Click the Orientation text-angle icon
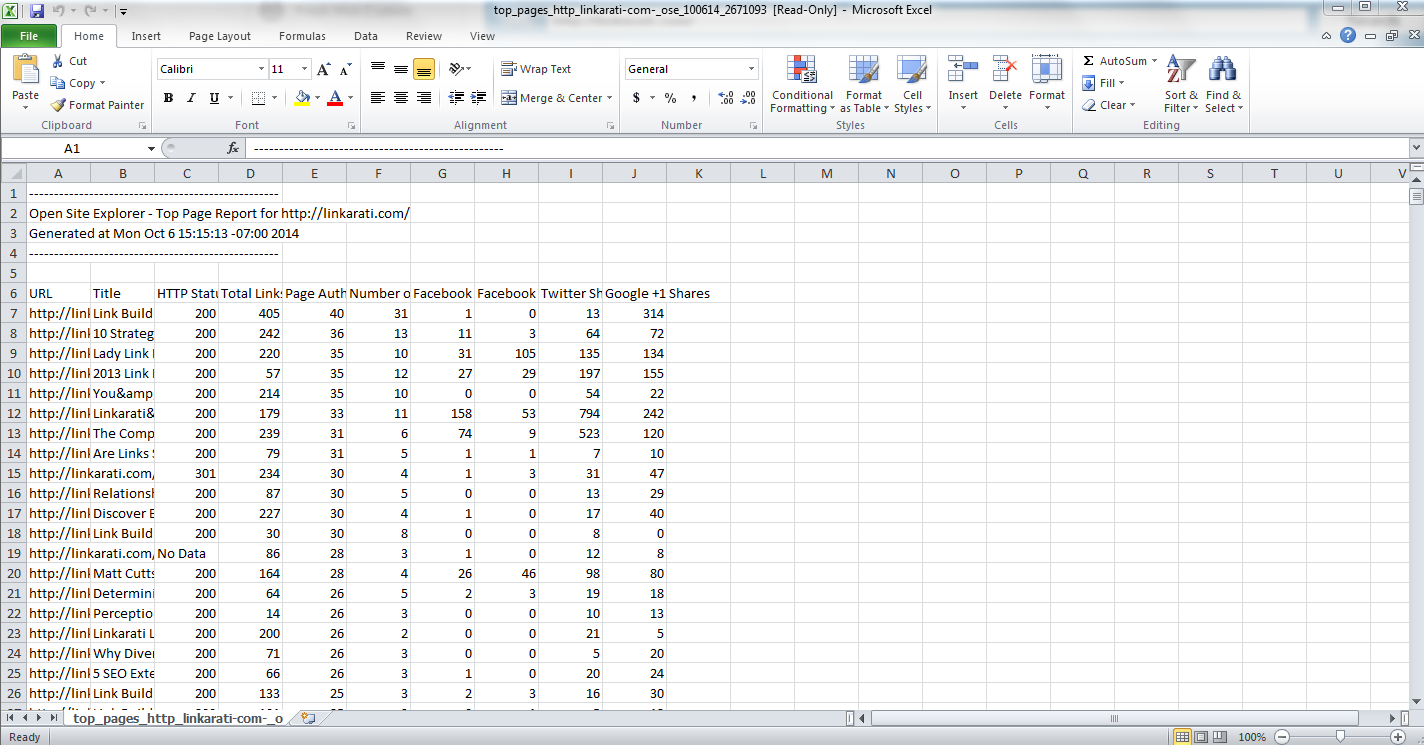This screenshot has height=745, width=1424. 457,69
